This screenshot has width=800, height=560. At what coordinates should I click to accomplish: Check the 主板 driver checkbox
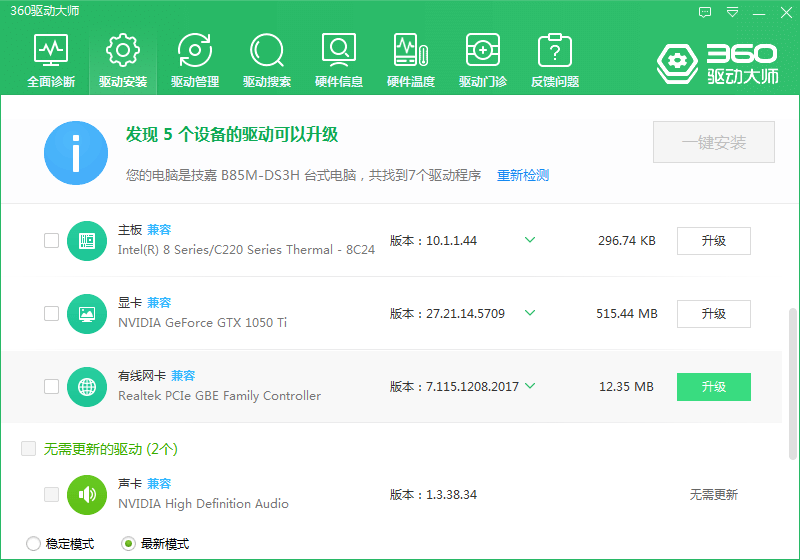click(51, 240)
